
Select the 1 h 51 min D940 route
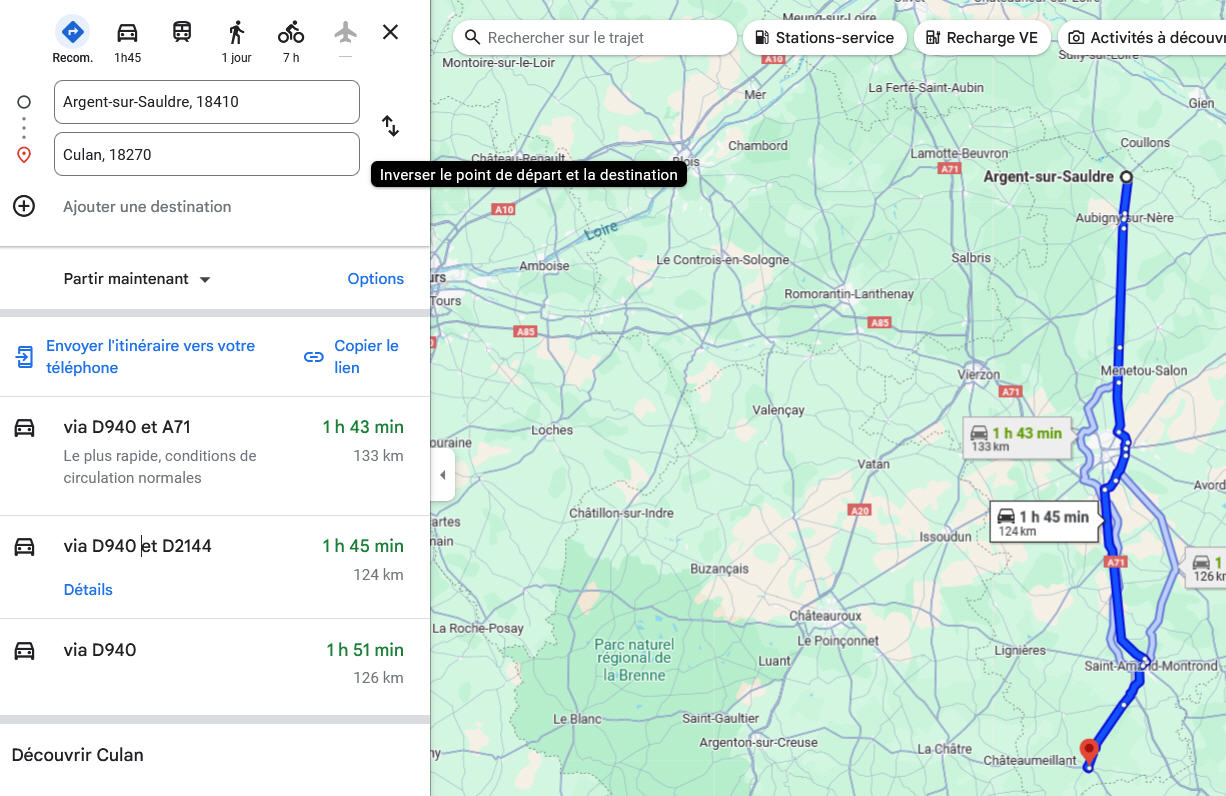tap(215, 667)
